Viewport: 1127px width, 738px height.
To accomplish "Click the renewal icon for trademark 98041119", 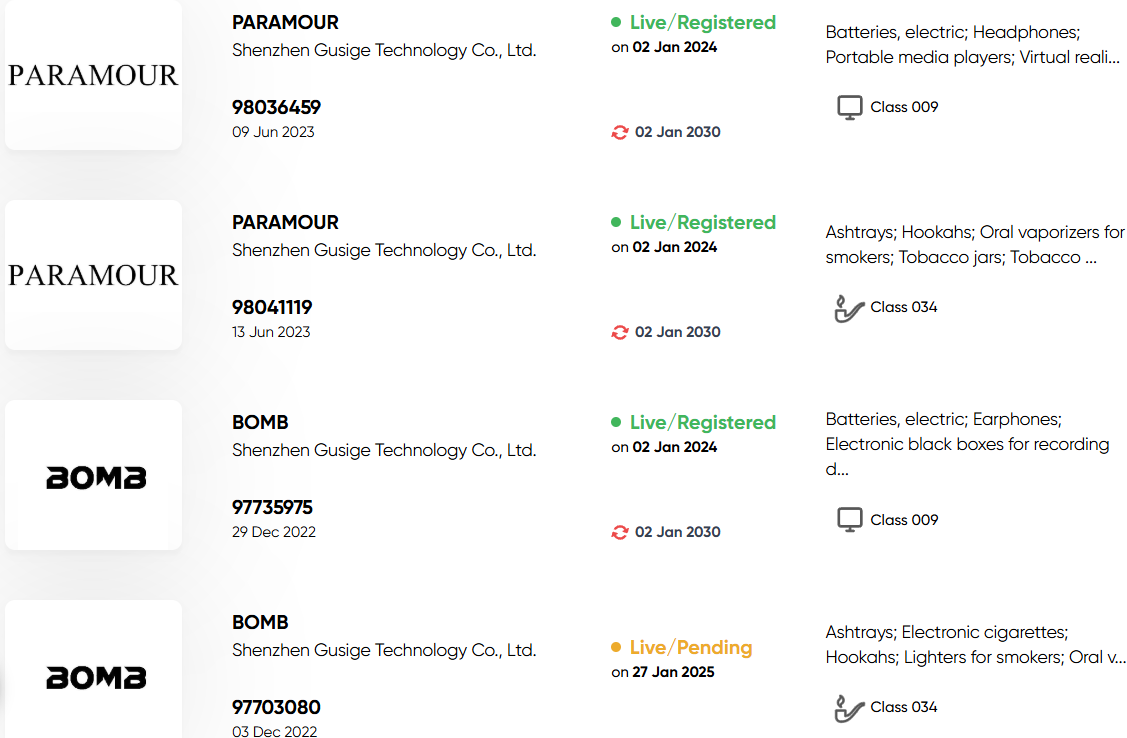I will [x=620, y=332].
